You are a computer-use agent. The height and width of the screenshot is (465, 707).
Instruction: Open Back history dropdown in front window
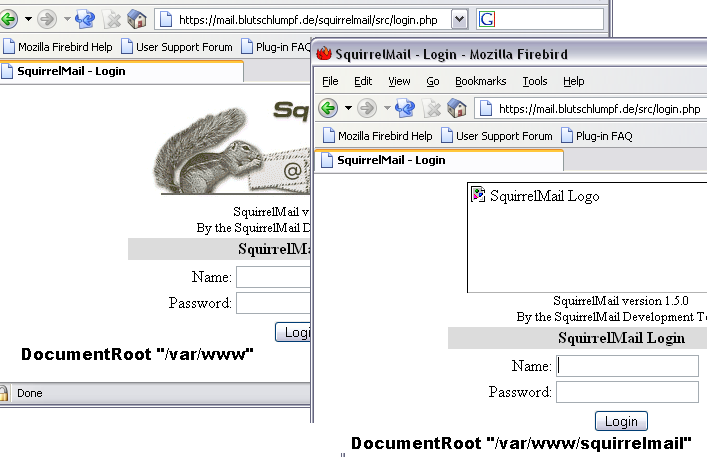348,108
